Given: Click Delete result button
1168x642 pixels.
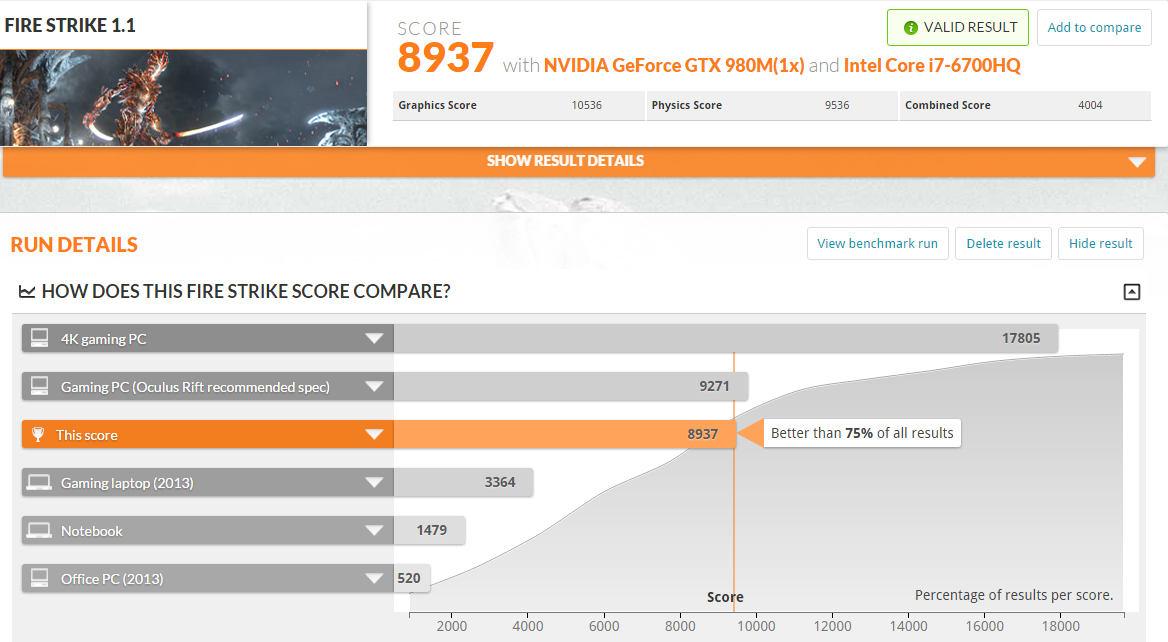Looking at the screenshot, I should [1003, 244].
